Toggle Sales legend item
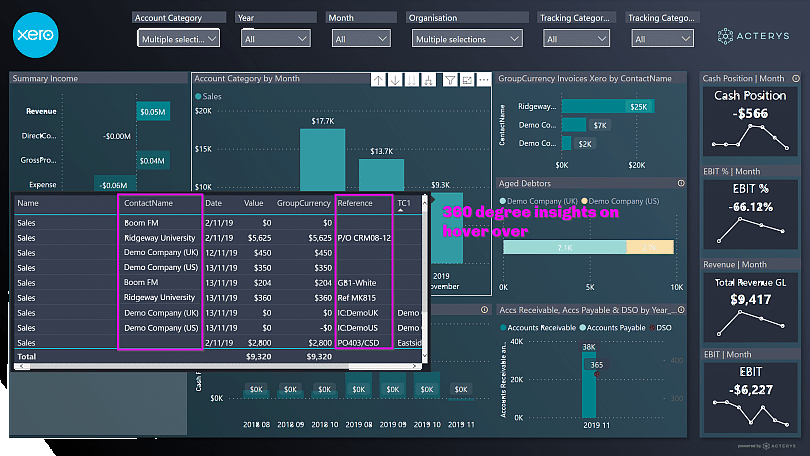810x456 pixels. click(x=208, y=97)
